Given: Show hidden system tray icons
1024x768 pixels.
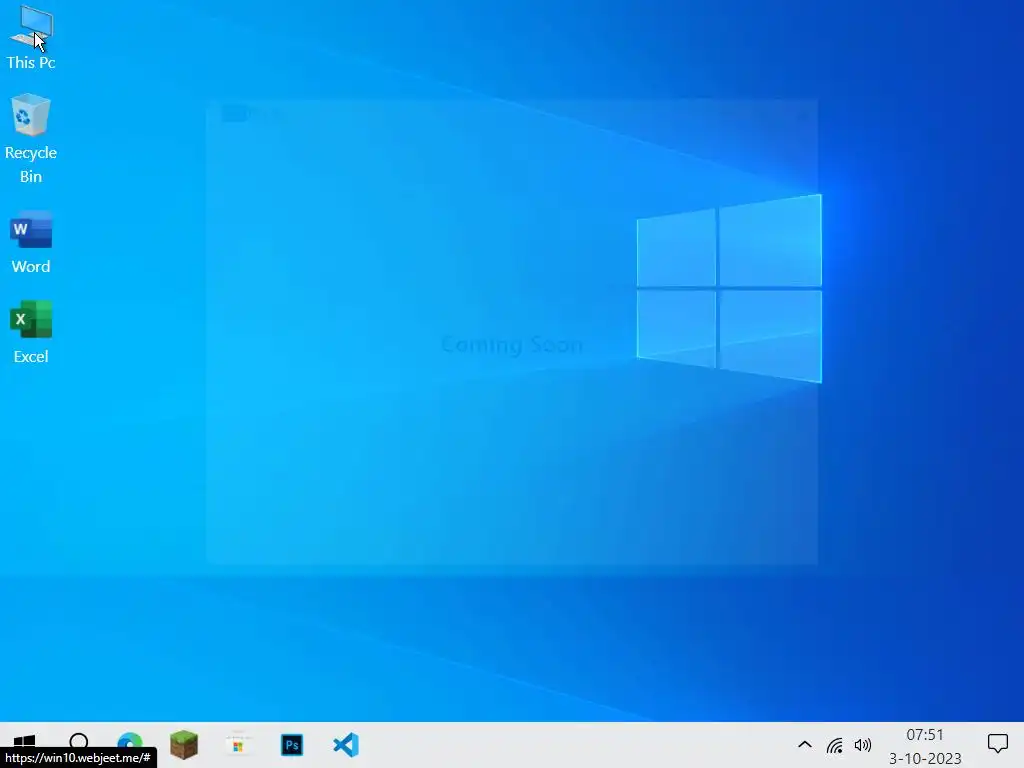Looking at the screenshot, I should pyautogui.click(x=805, y=744).
